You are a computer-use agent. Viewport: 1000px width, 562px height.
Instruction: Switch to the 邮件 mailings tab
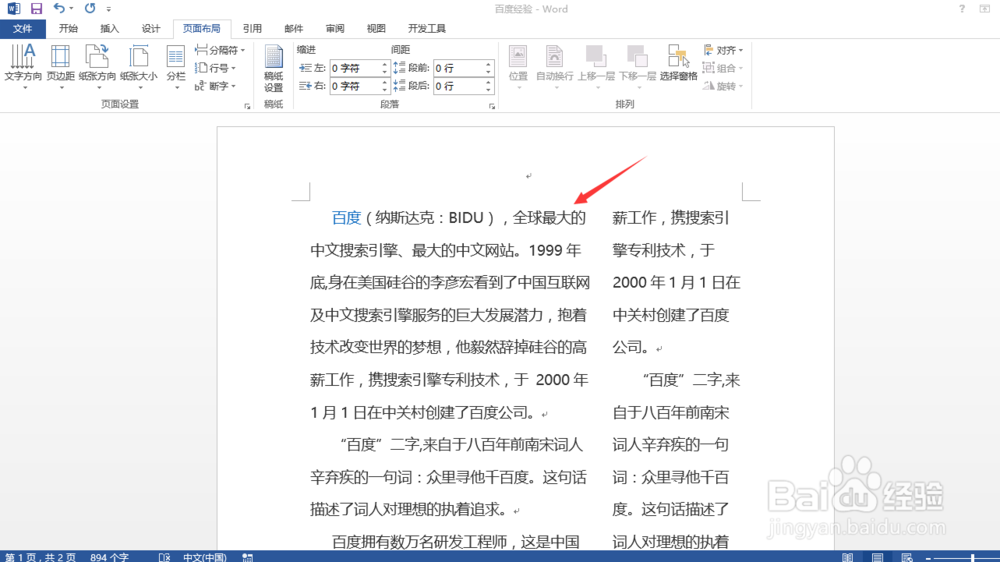[x=293, y=29]
